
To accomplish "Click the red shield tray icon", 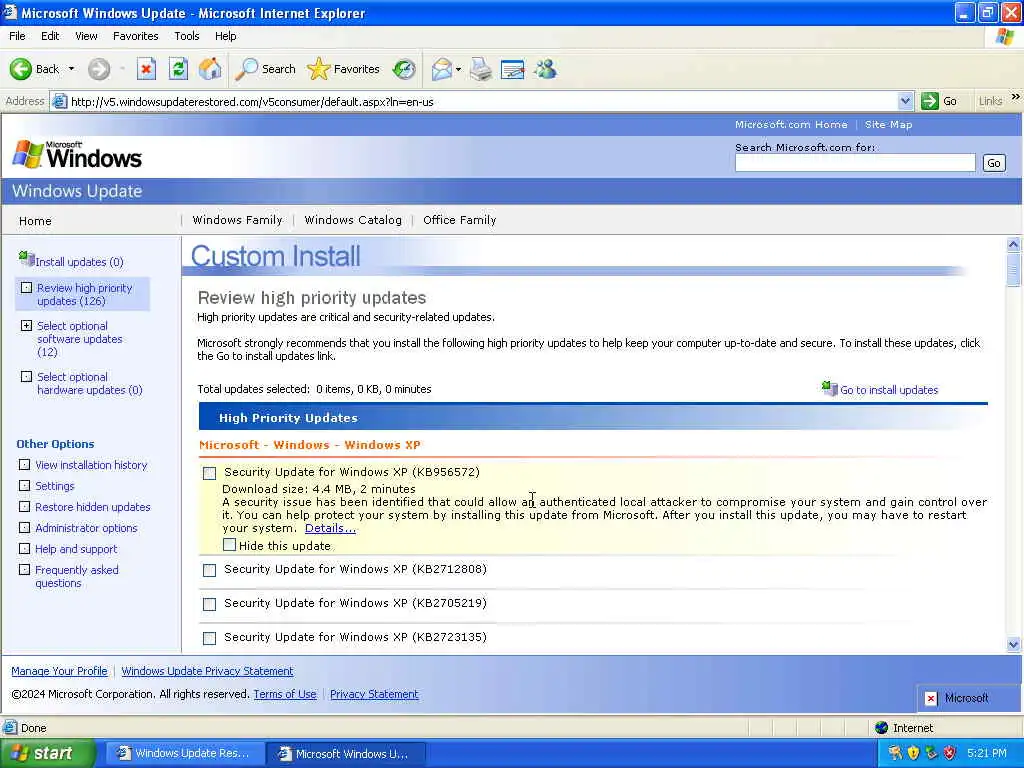I will pyautogui.click(x=950, y=753).
